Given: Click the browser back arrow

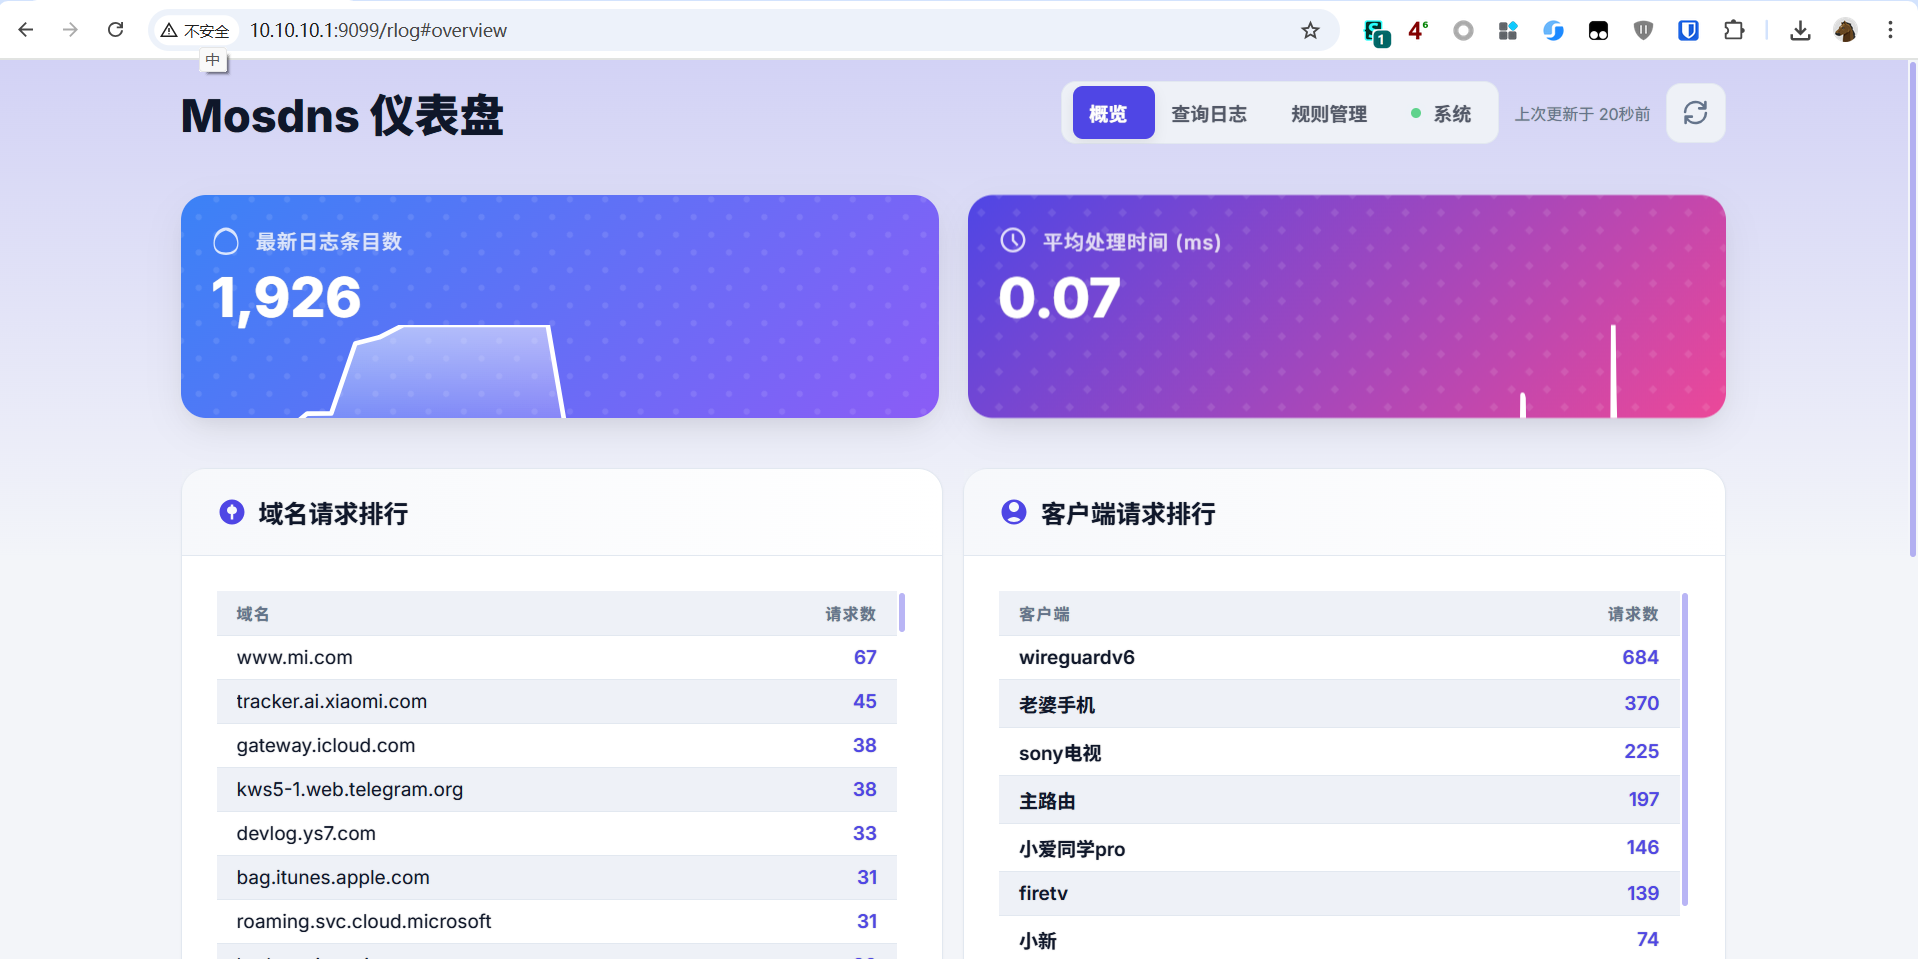Looking at the screenshot, I should pos(26,30).
